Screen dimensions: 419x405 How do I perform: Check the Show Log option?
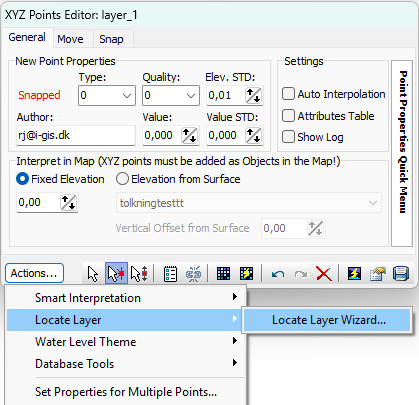pos(288,137)
